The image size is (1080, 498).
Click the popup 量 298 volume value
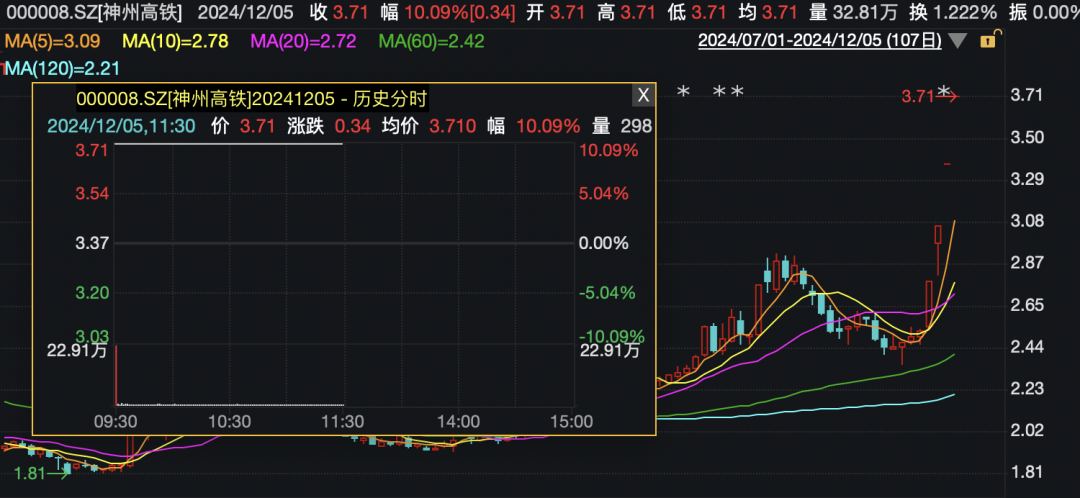coord(622,126)
